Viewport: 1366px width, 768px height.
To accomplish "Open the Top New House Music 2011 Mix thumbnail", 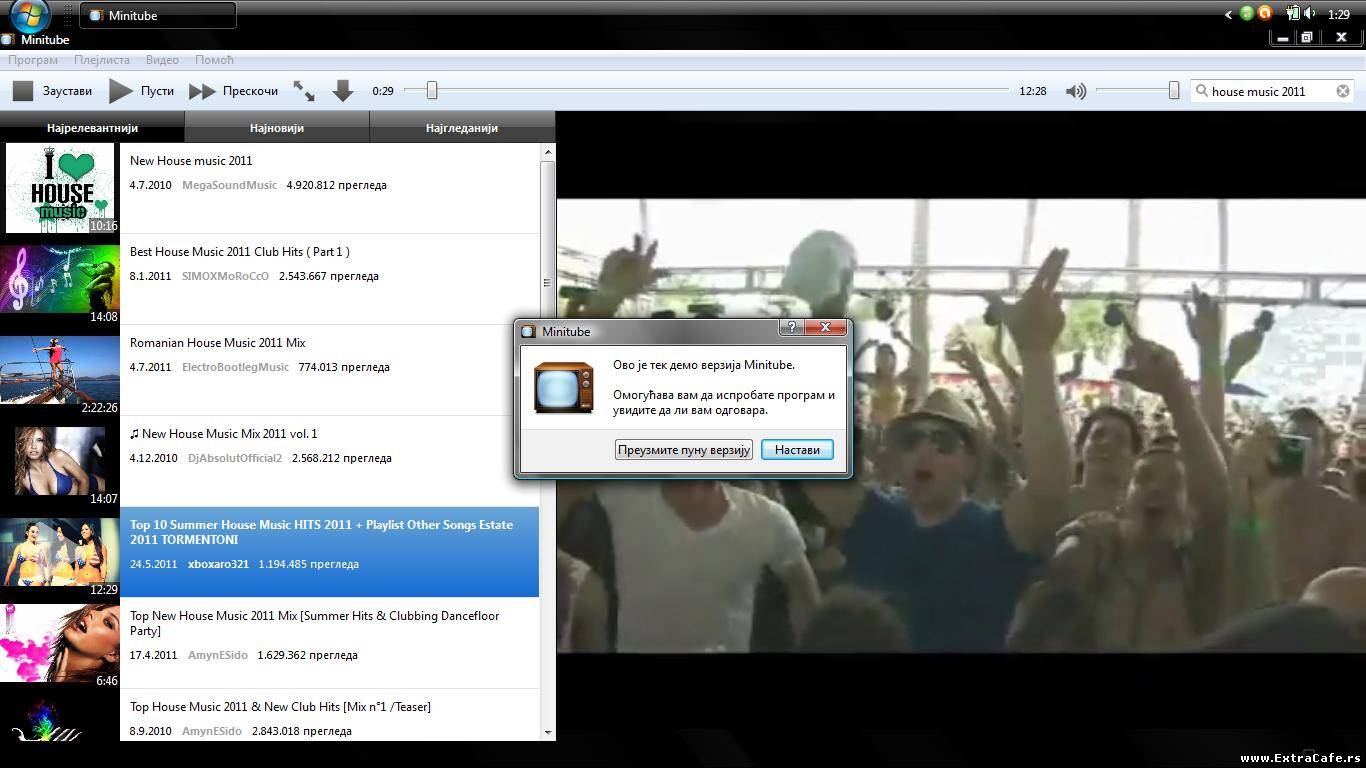I will 60,643.
